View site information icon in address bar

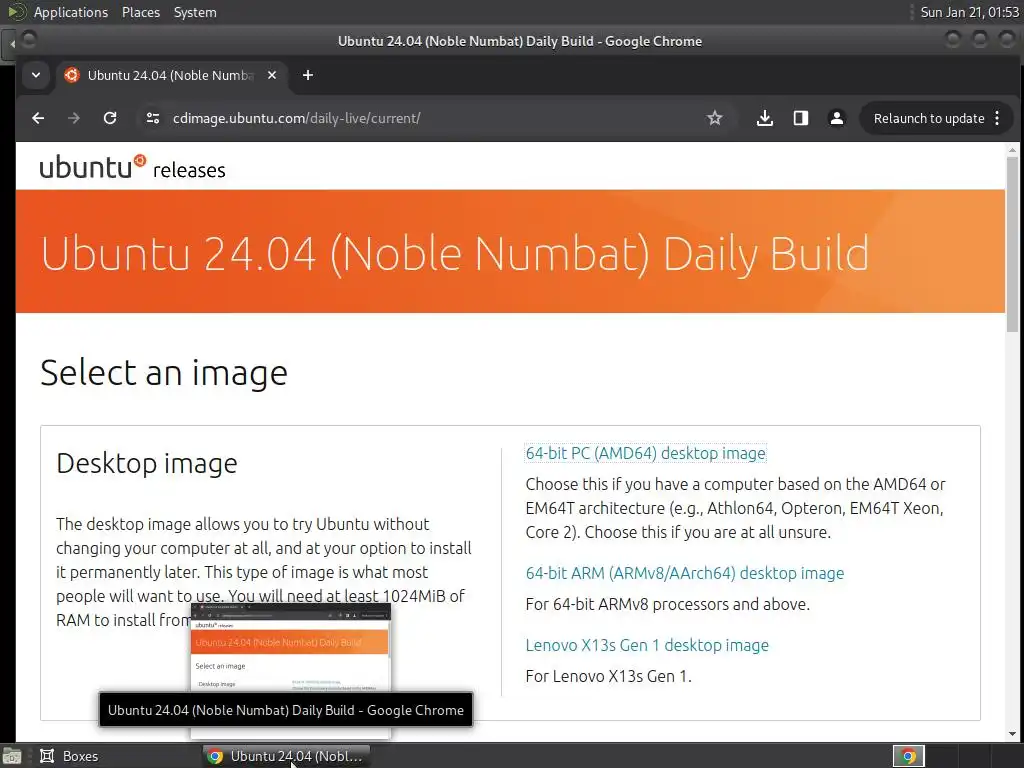click(153, 118)
